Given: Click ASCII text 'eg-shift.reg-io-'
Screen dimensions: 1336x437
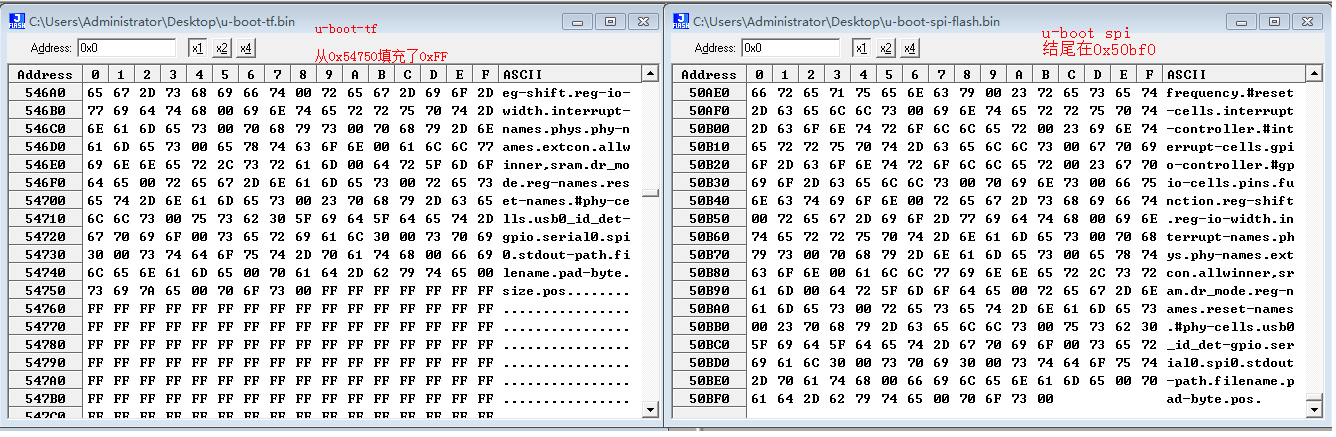Looking at the screenshot, I should (566, 92).
